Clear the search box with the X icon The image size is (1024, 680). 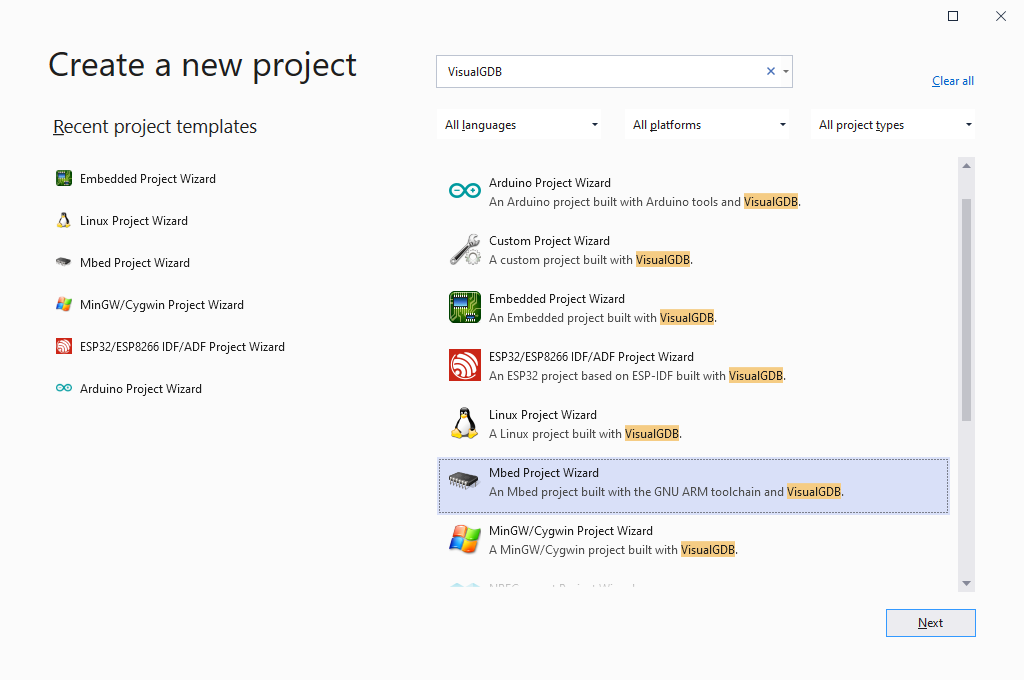tap(771, 71)
